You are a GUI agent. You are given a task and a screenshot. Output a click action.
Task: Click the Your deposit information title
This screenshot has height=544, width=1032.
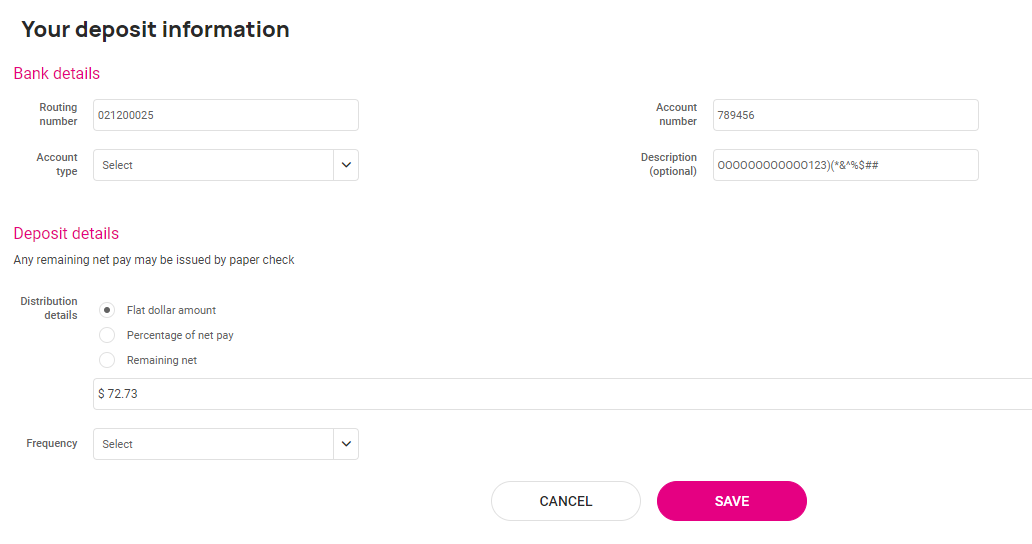tap(155, 30)
